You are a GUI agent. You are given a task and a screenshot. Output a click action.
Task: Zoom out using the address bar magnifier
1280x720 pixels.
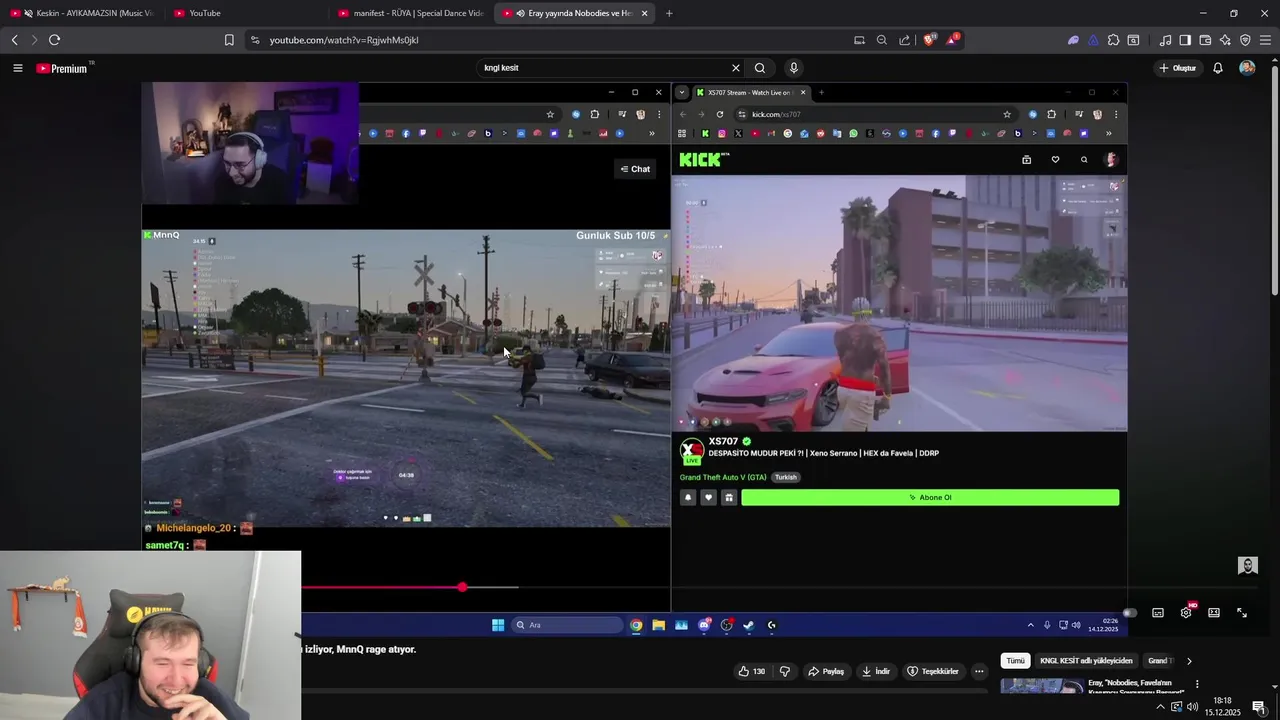pyautogui.click(x=882, y=40)
